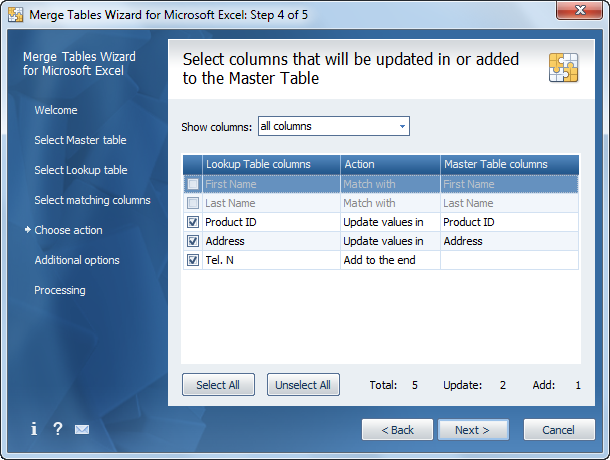Click Update values in action for Product ID
Image resolution: width=610 pixels, height=460 pixels.
[390, 222]
